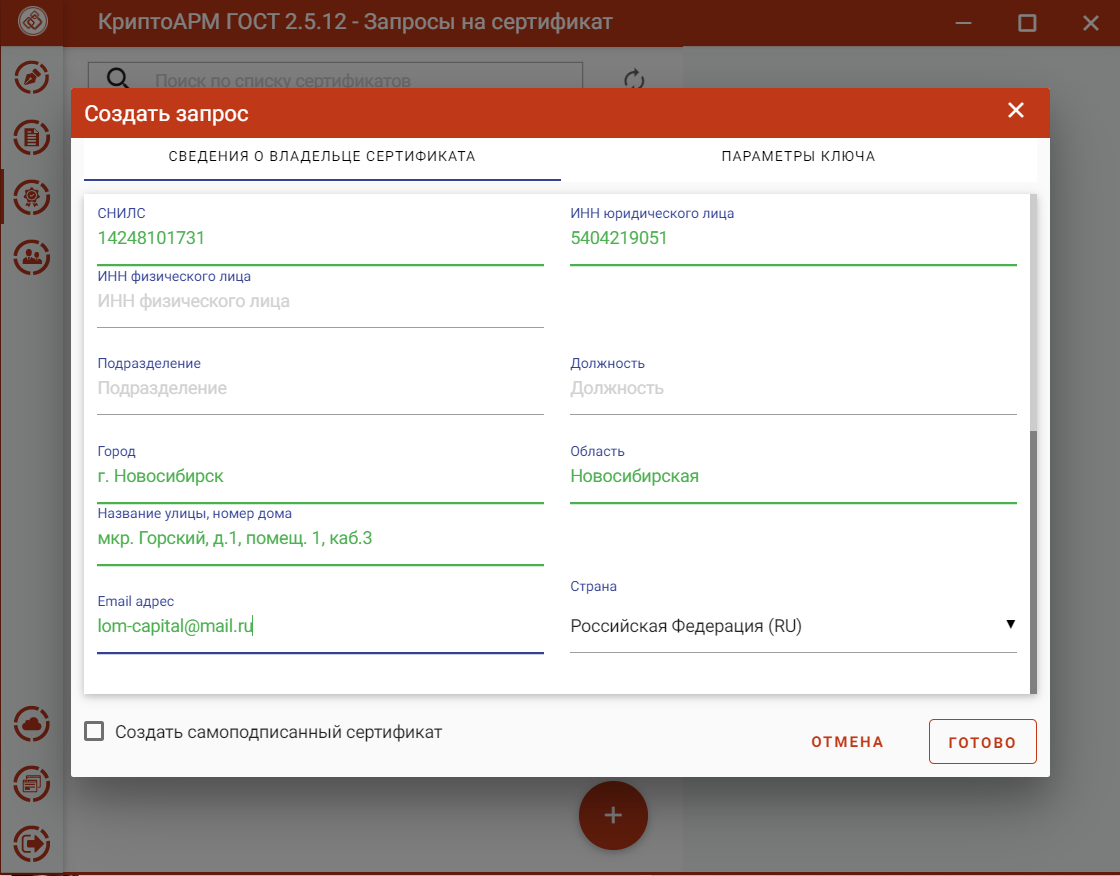1120x876 pixels.
Task: Click the CryptoARM logo icon
Action: 33,21
